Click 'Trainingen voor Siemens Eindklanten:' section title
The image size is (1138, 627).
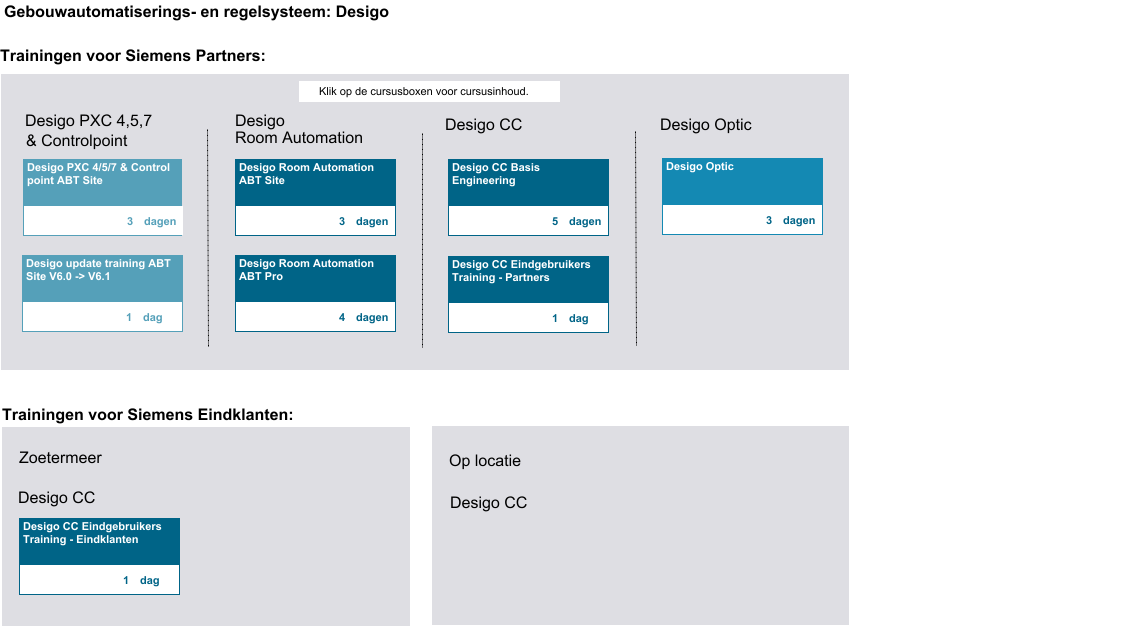pyautogui.click(x=147, y=415)
